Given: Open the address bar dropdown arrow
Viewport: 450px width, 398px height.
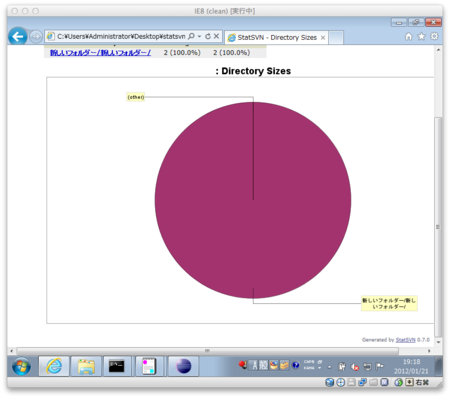Looking at the screenshot, I should 199,36.
